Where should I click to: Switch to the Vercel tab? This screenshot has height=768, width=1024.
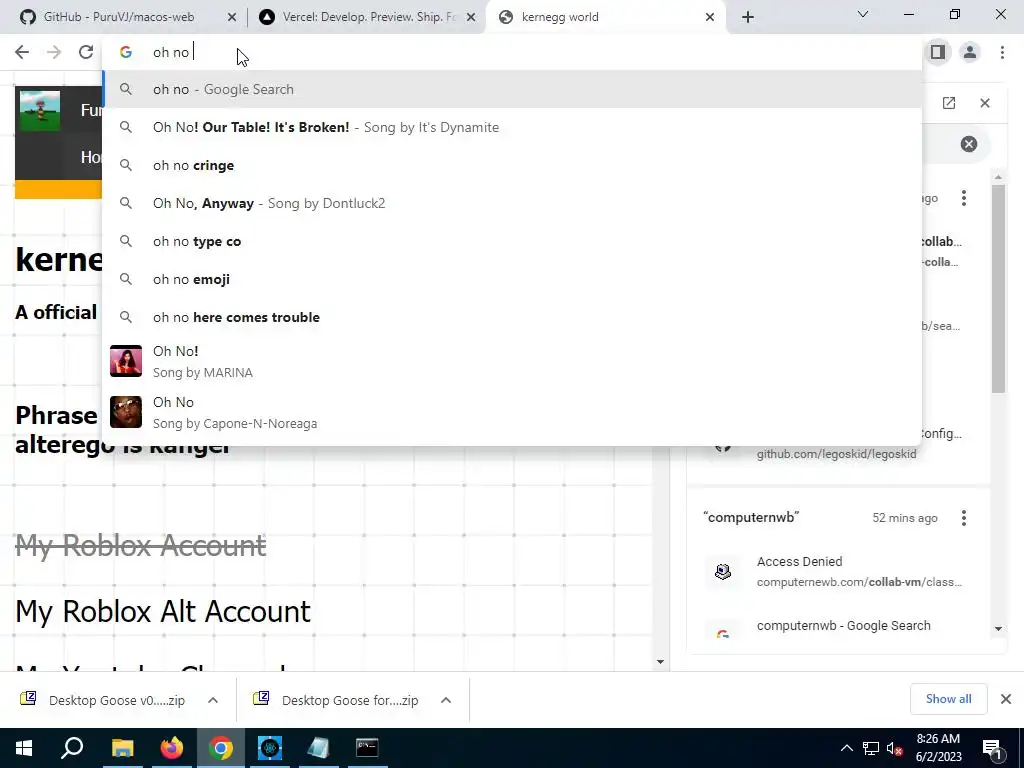click(369, 17)
